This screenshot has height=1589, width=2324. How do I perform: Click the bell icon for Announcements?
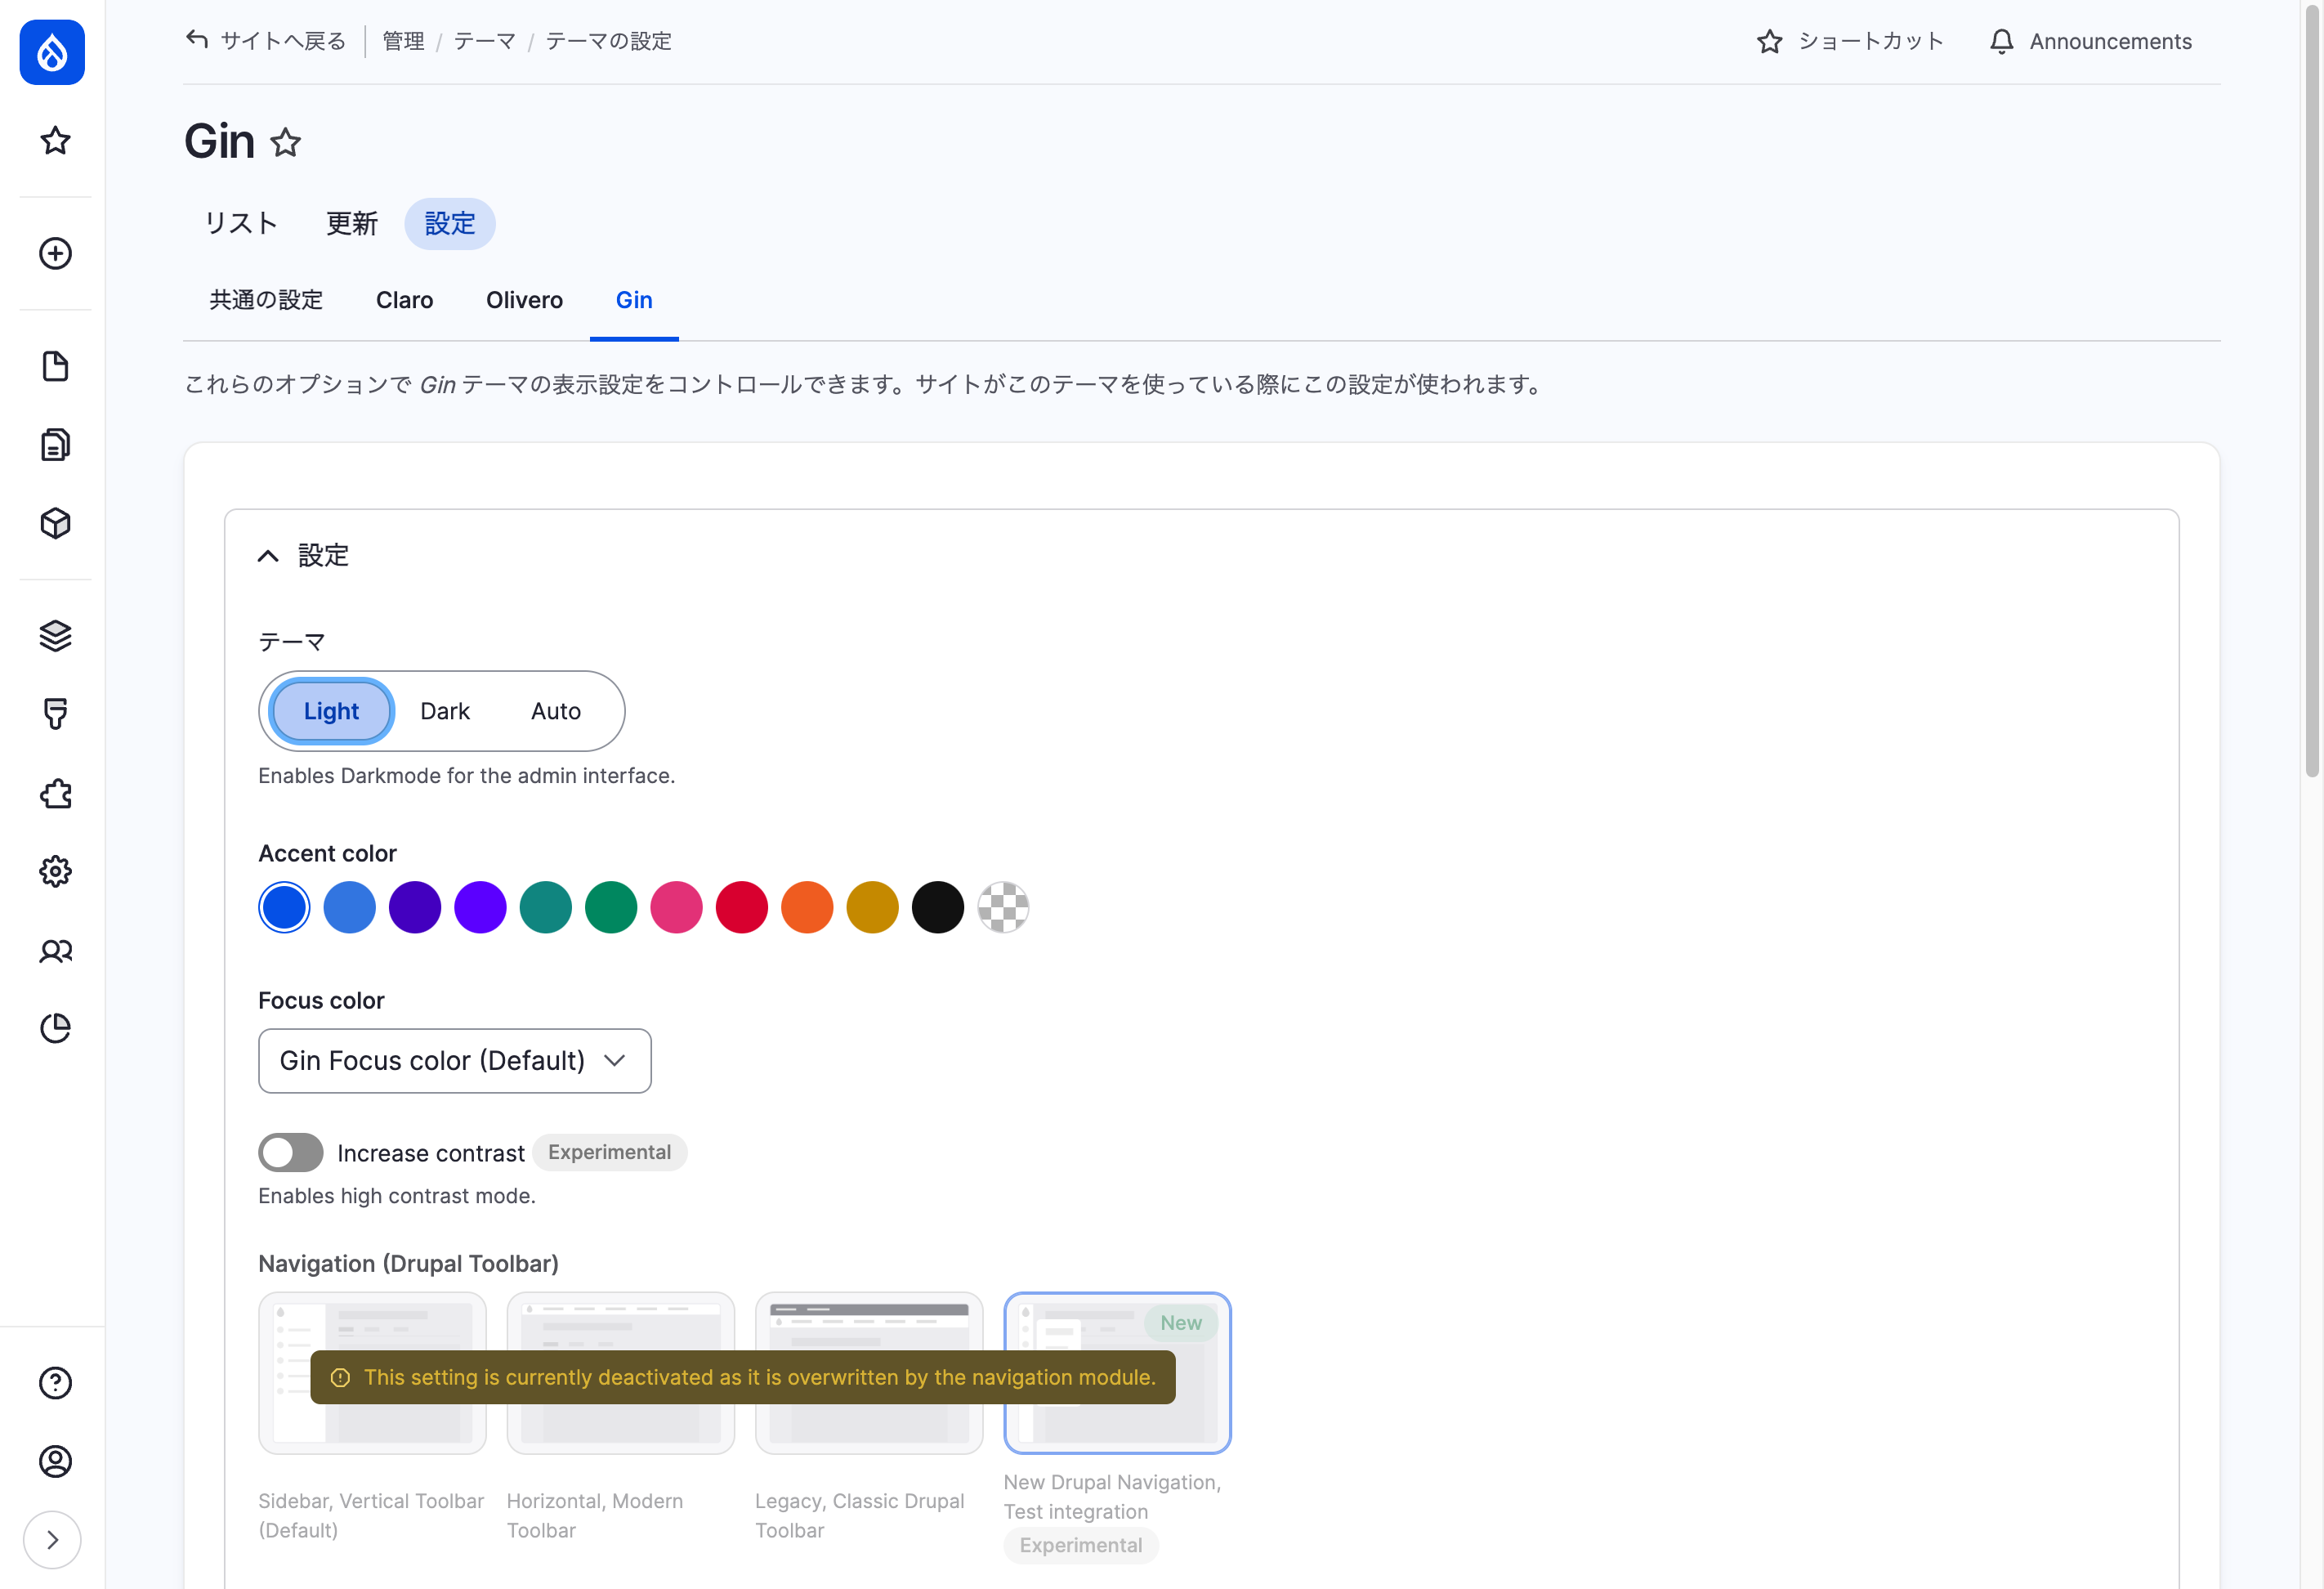[x=2002, y=41]
